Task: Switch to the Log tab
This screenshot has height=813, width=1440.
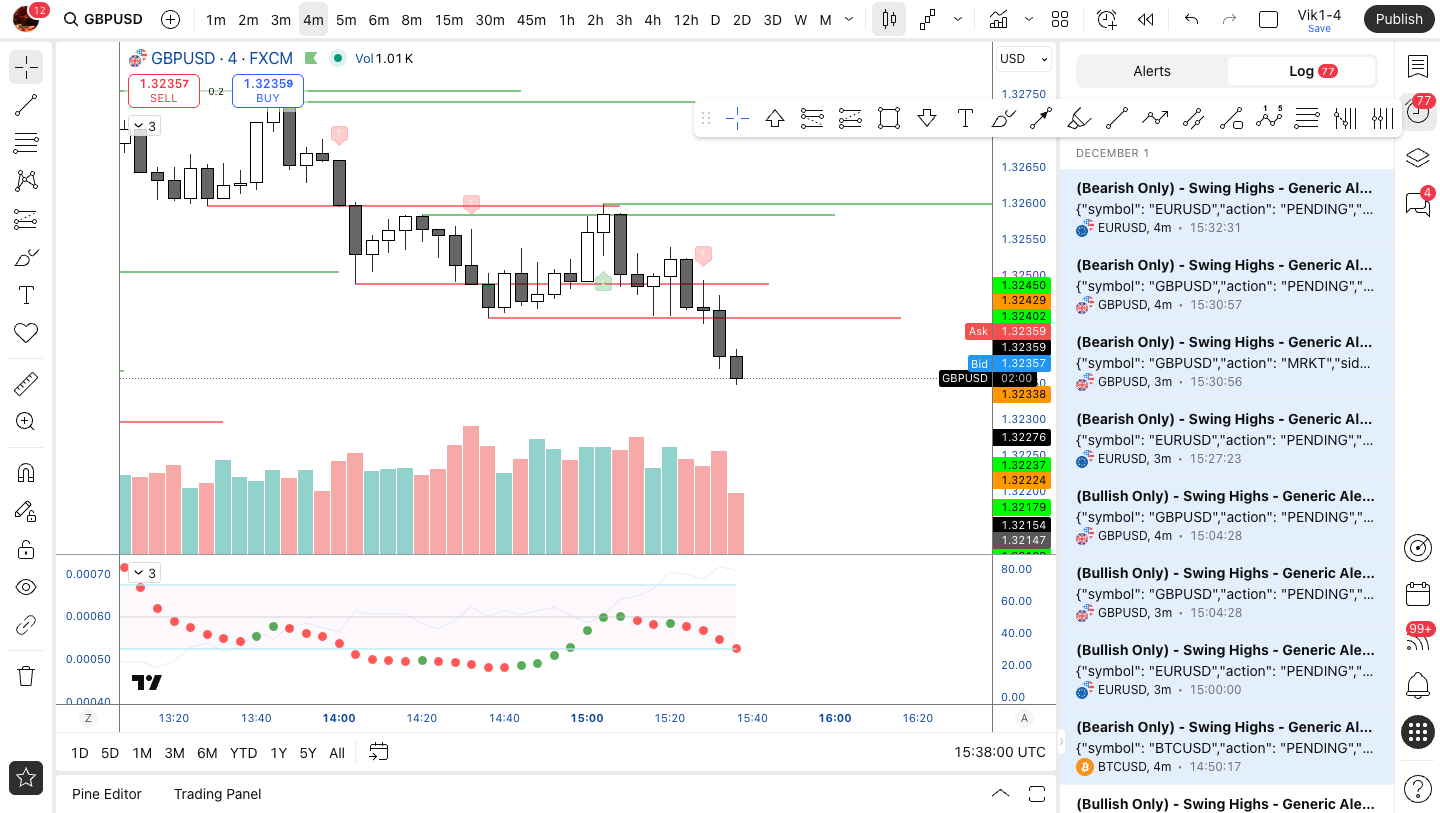Action: point(1301,71)
